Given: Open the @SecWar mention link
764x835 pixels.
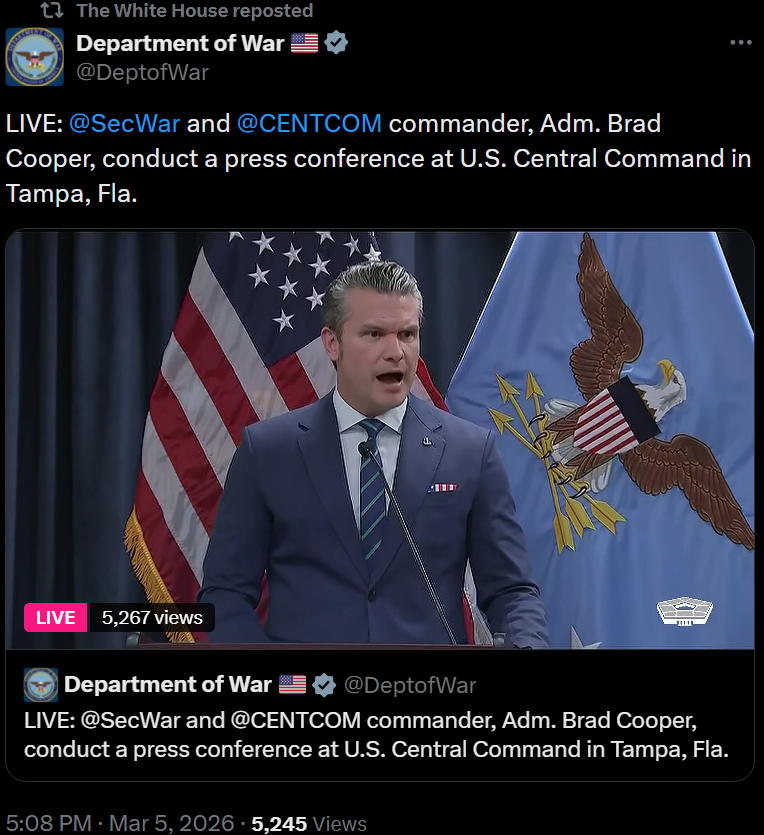Looking at the screenshot, I should pos(125,124).
